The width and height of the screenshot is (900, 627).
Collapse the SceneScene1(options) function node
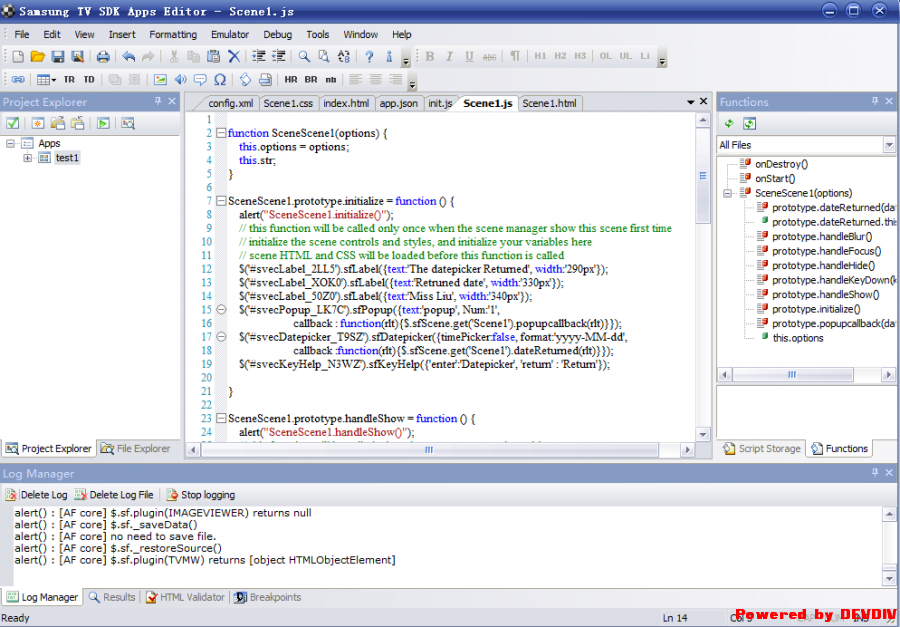(x=728, y=193)
